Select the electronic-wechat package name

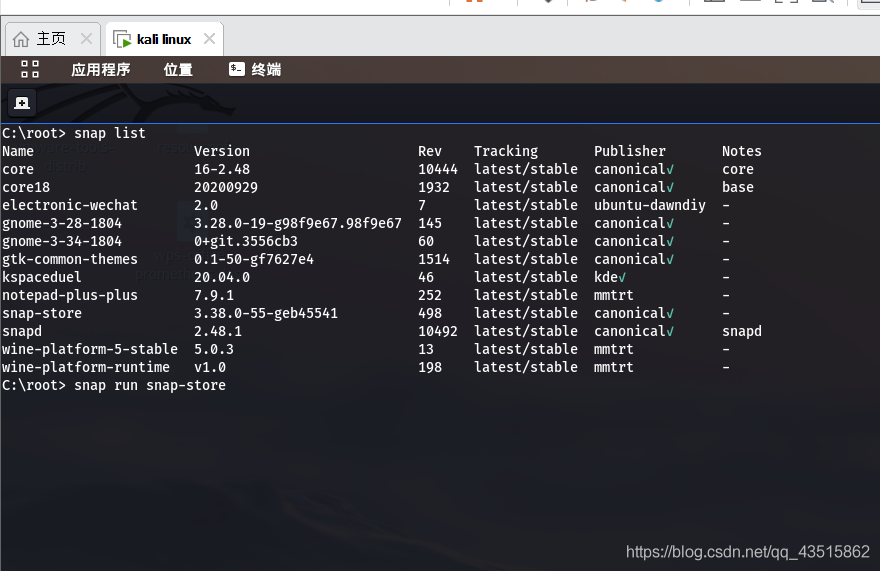click(70, 205)
